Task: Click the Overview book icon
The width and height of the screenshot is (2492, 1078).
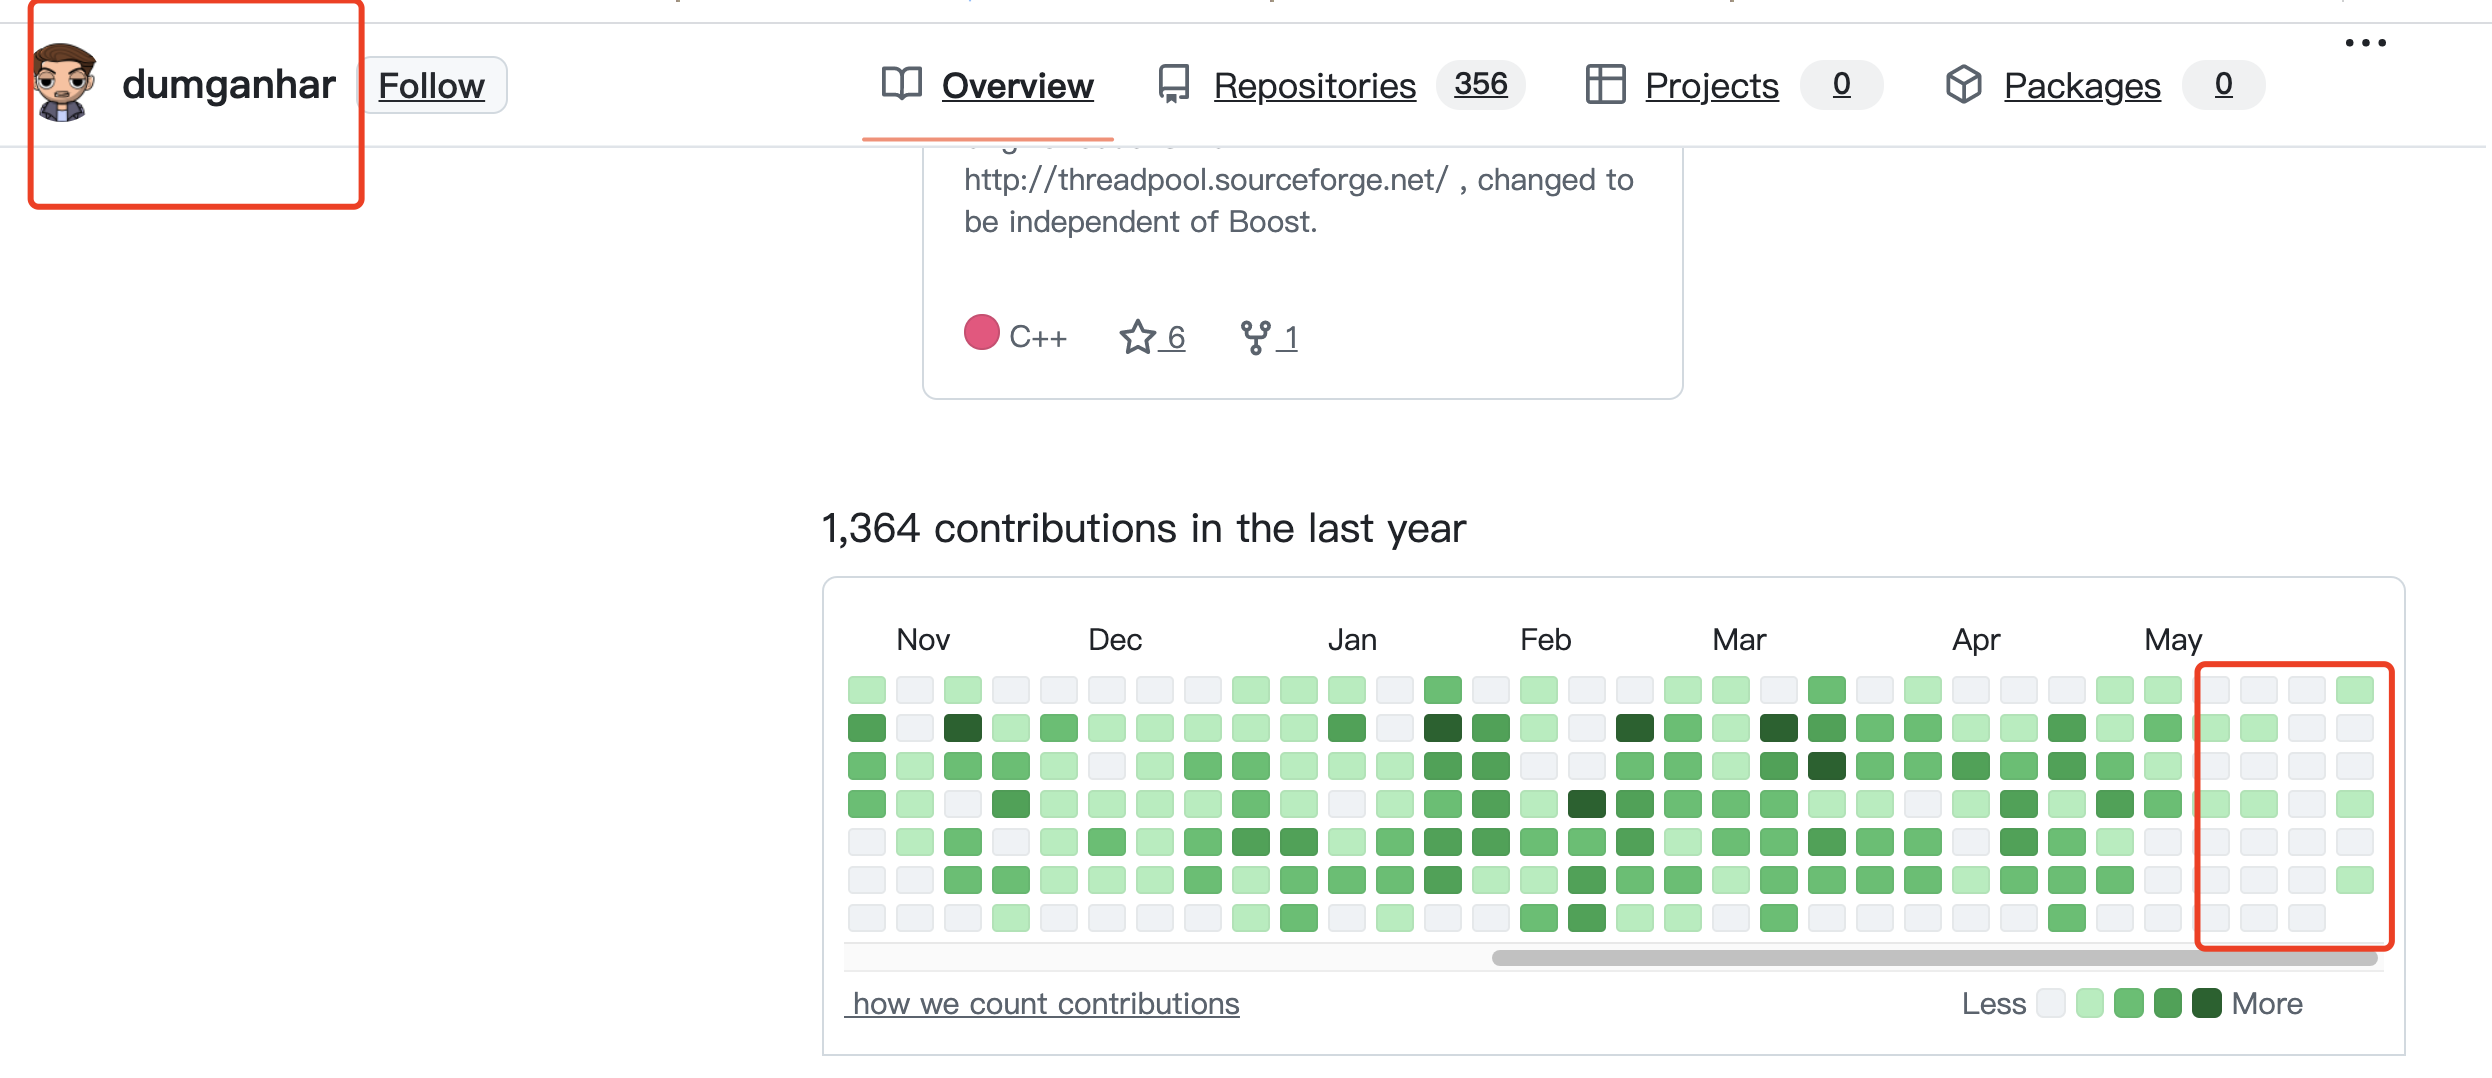Action: pyautogui.click(x=901, y=84)
